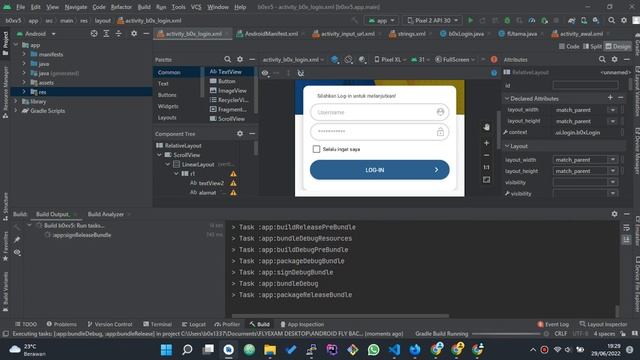Open the VCS menu
The width and height of the screenshot is (640, 360).
click(x=196, y=7)
